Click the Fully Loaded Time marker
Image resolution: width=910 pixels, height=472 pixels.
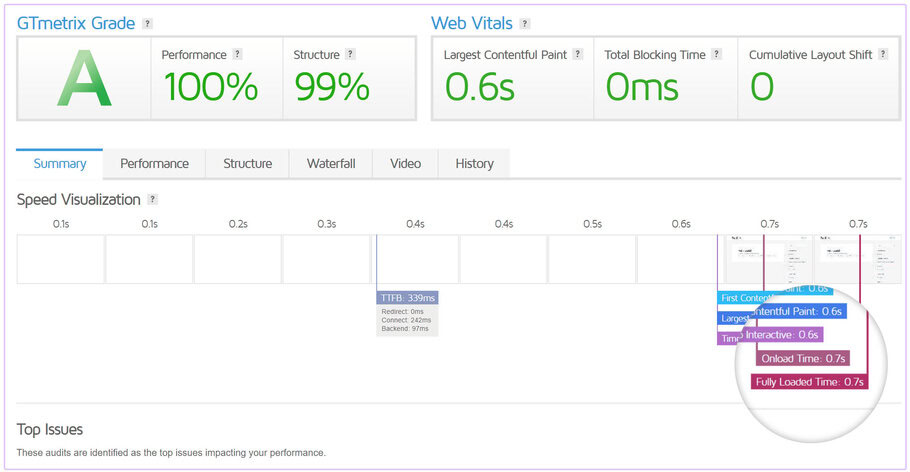click(x=810, y=381)
